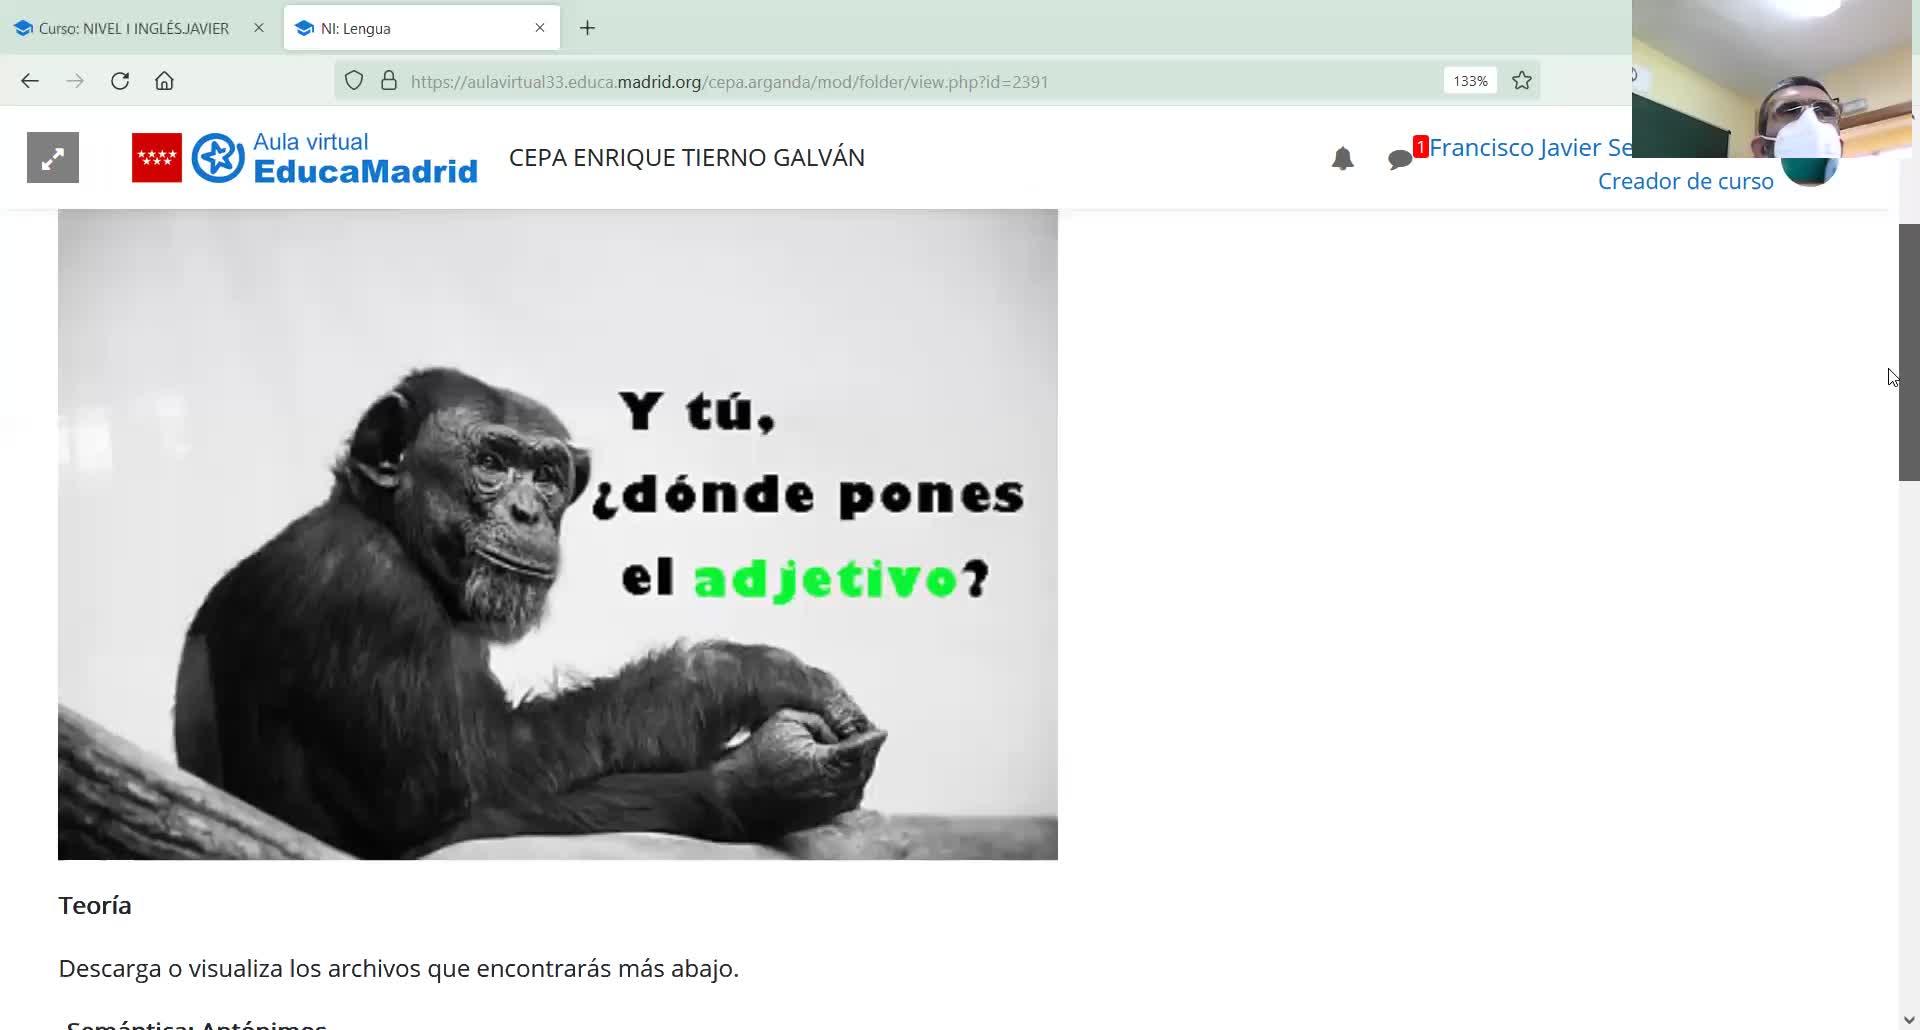
Task: Click the webcam video overlay
Action: point(1772,79)
